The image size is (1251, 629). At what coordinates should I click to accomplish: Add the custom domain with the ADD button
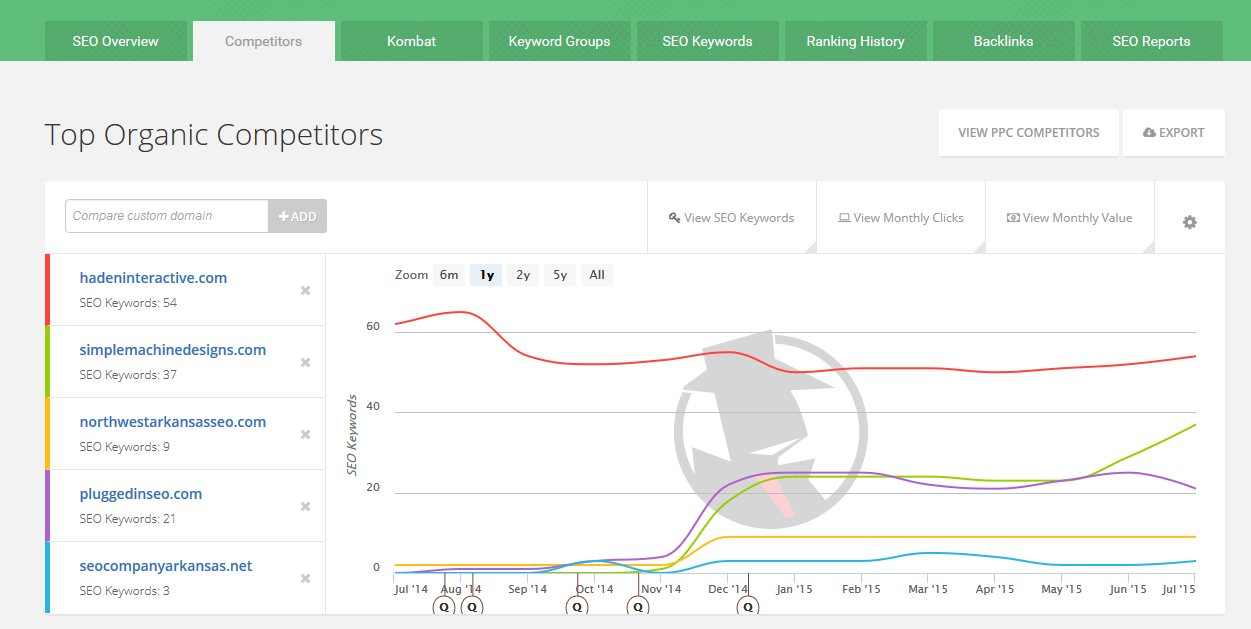coord(297,216)
